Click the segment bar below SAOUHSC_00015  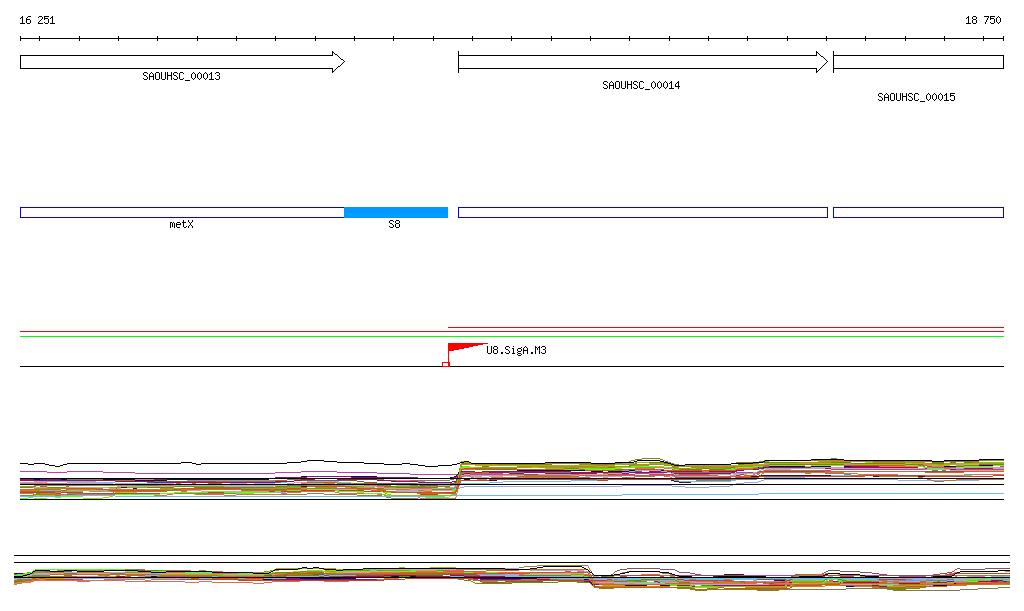917,212
